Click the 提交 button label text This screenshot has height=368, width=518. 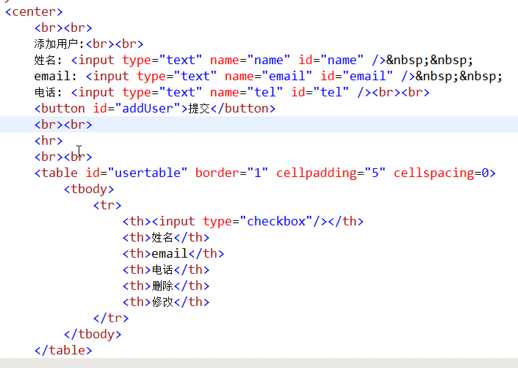coord(199,108)
